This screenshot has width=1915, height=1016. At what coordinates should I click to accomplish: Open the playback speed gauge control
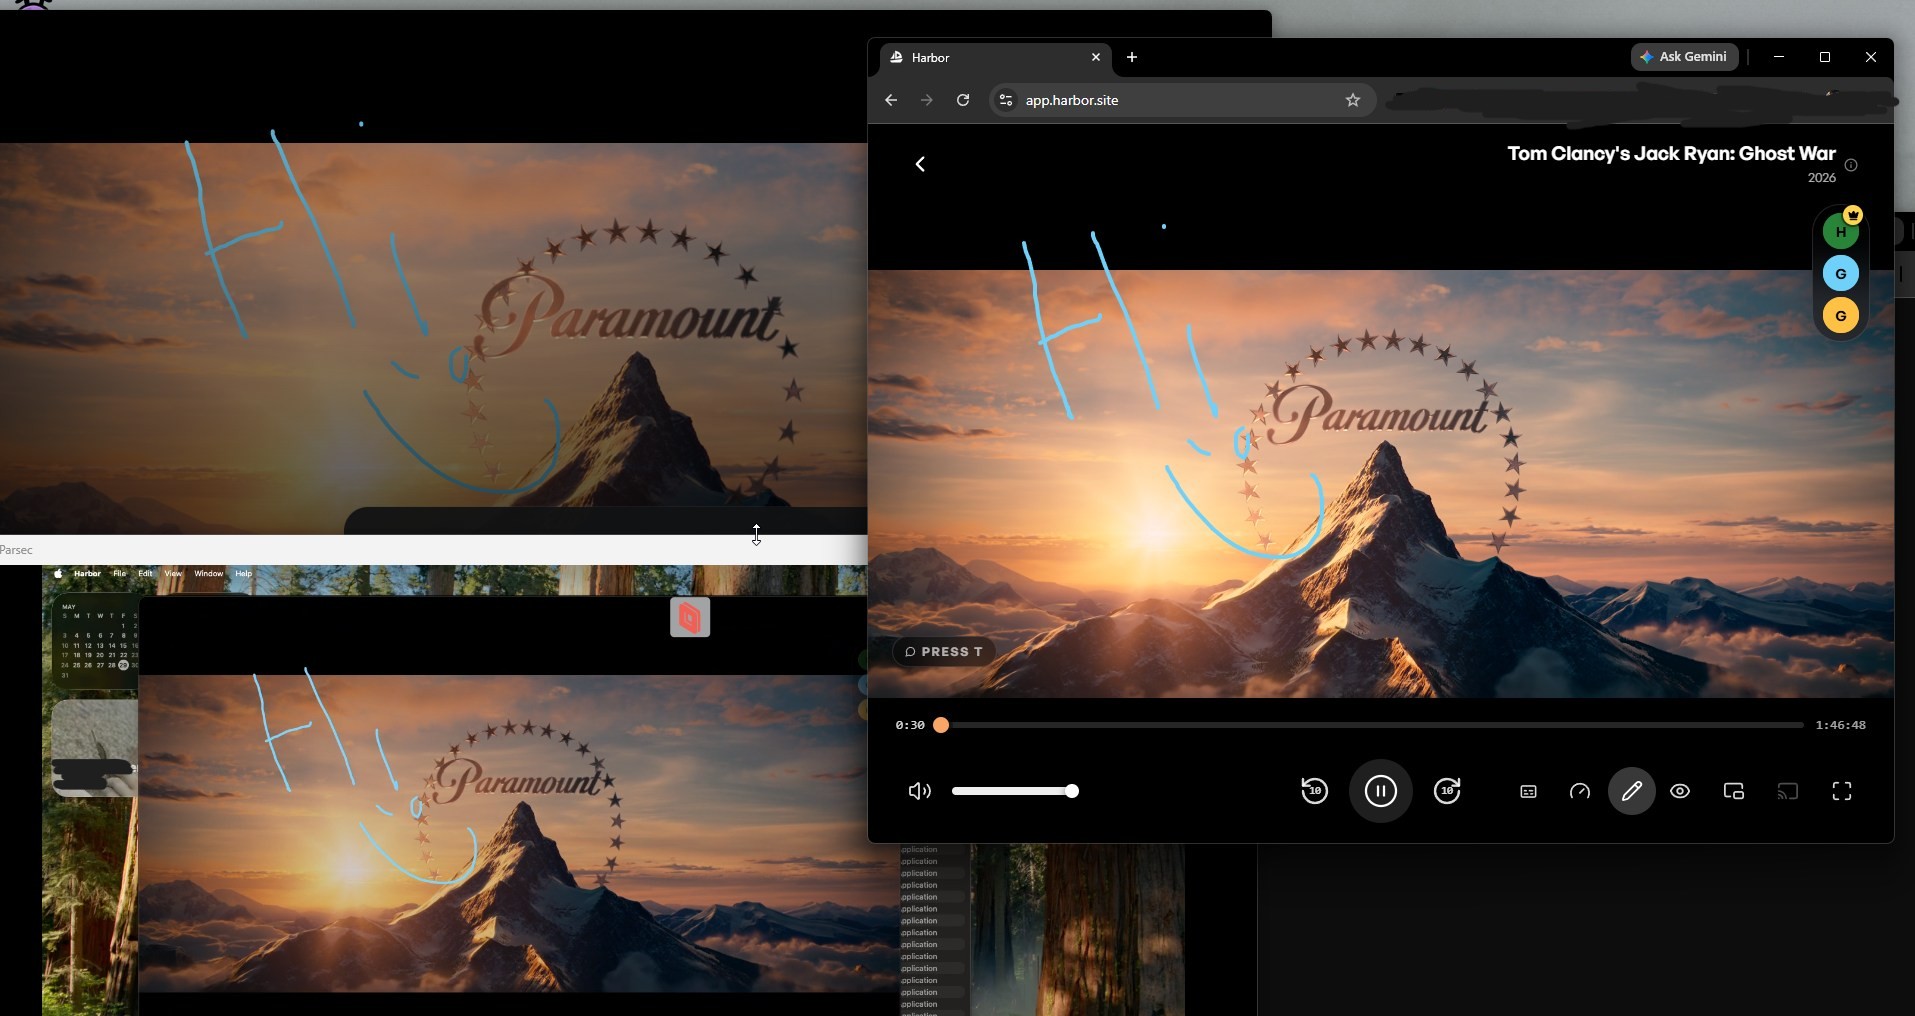(1580, 791)
